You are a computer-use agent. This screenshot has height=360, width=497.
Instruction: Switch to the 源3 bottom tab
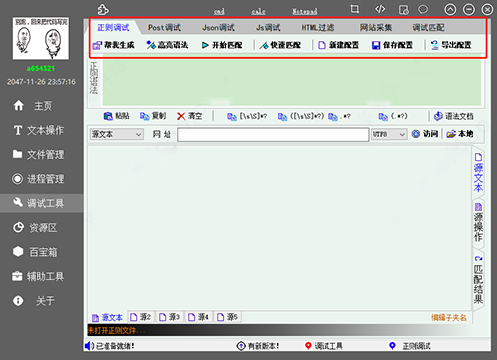(x=169, y=317)
